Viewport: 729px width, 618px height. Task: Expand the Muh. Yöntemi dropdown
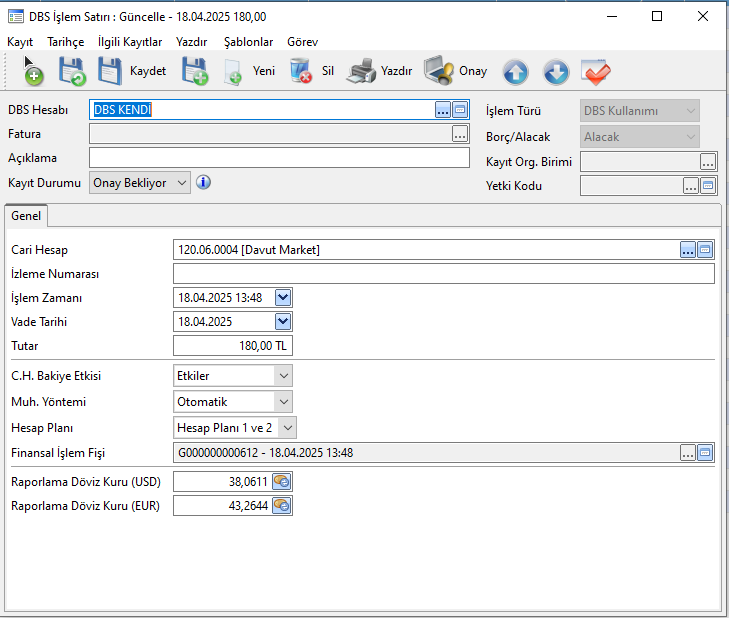pos(283,402)
